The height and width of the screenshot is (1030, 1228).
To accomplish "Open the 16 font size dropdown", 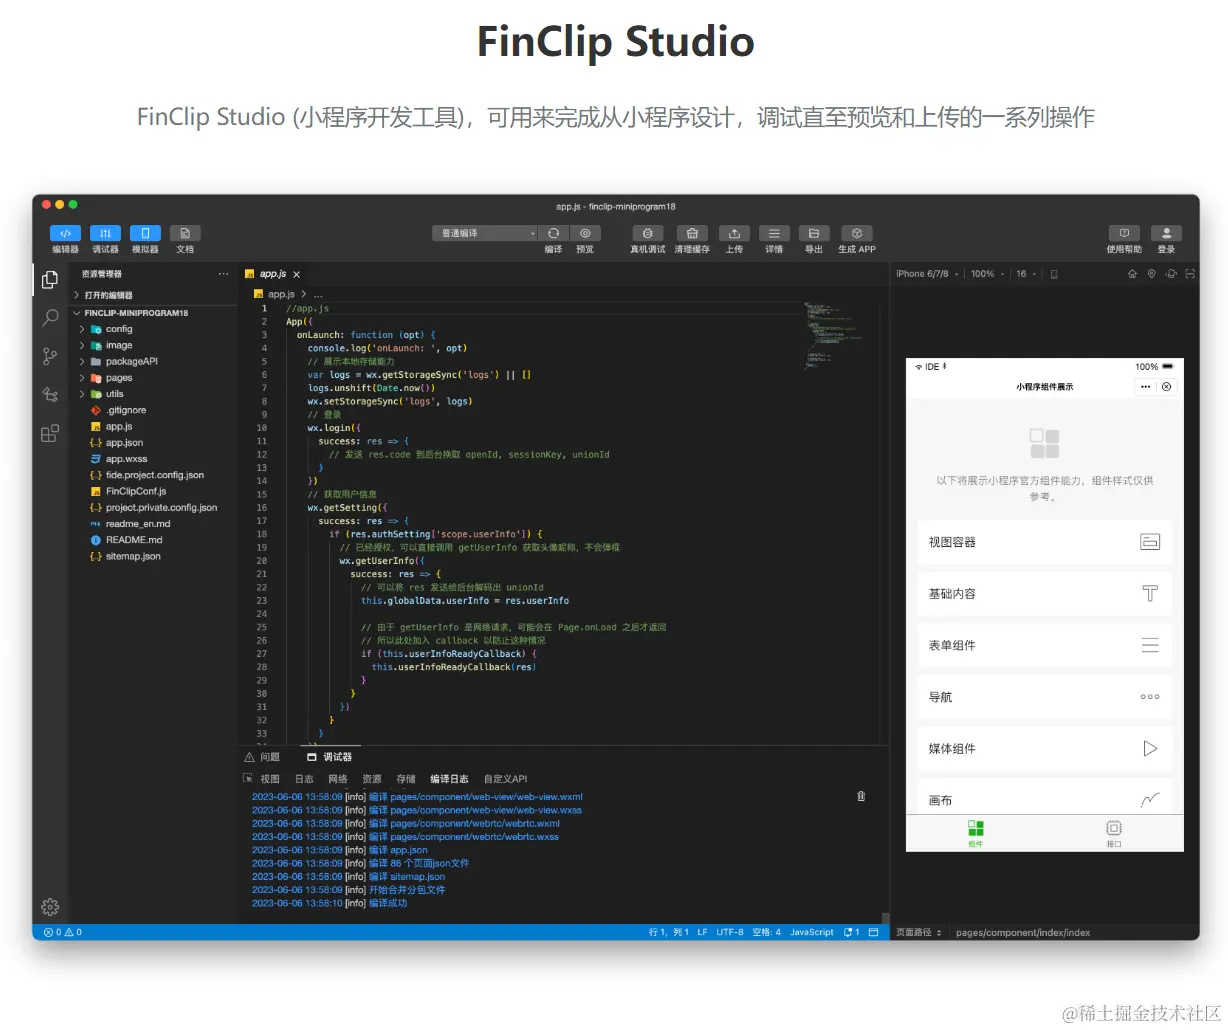I will (1026, 274).
